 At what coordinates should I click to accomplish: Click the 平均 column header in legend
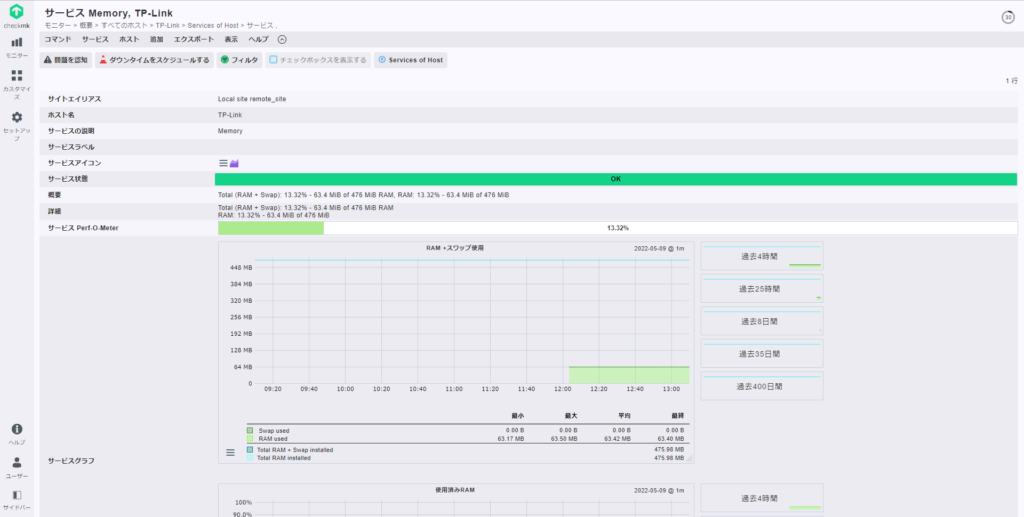(624, 416)
